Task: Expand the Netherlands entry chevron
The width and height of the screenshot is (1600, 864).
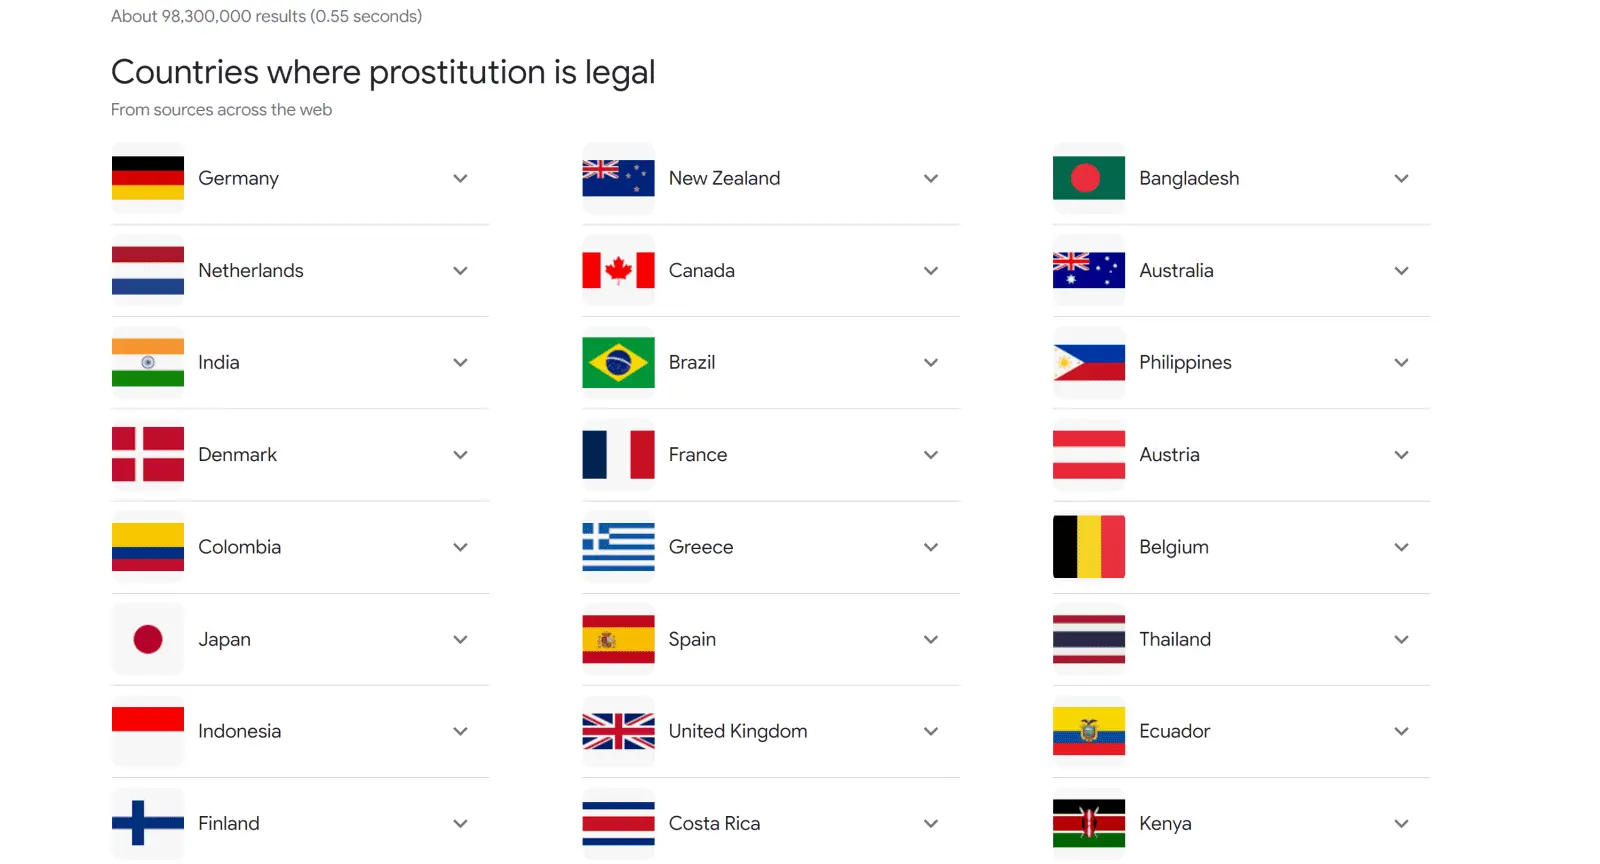Action: point(460,271)
